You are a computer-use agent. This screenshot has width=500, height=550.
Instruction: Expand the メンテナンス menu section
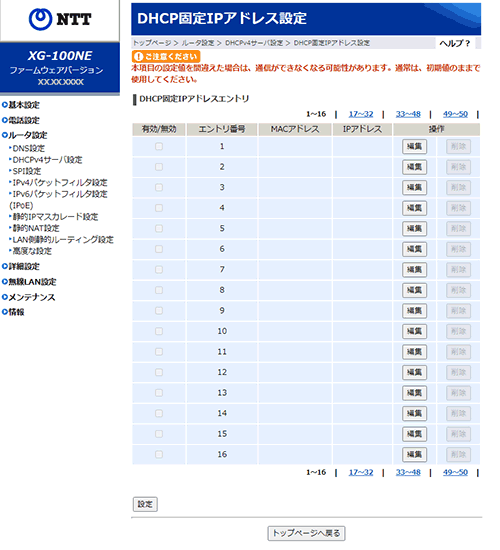coord(29,297)
